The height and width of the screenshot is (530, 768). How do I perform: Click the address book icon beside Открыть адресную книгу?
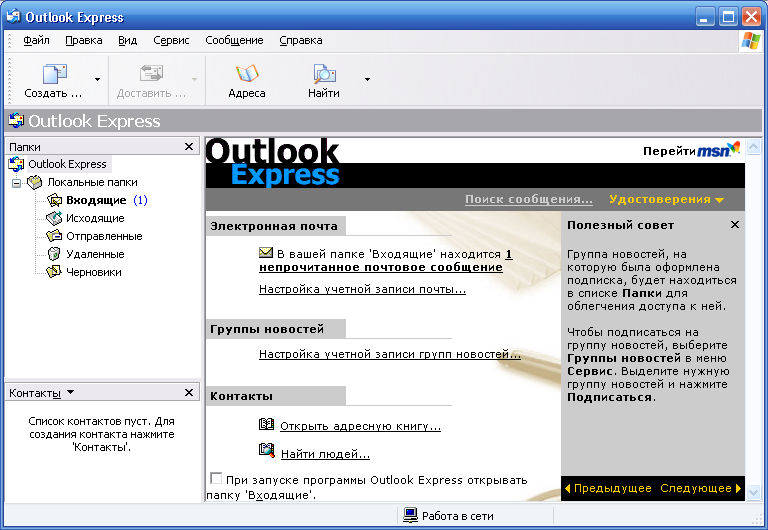[x=266, y=425]
